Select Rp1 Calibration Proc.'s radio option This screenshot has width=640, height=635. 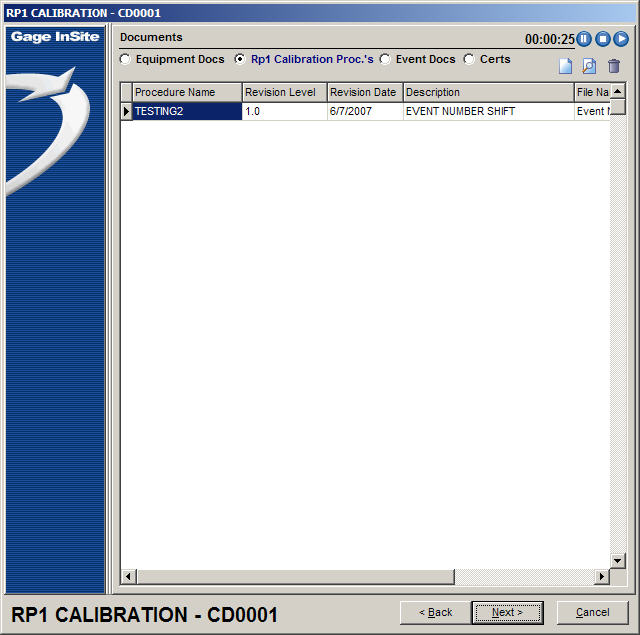tap(240, 60)
